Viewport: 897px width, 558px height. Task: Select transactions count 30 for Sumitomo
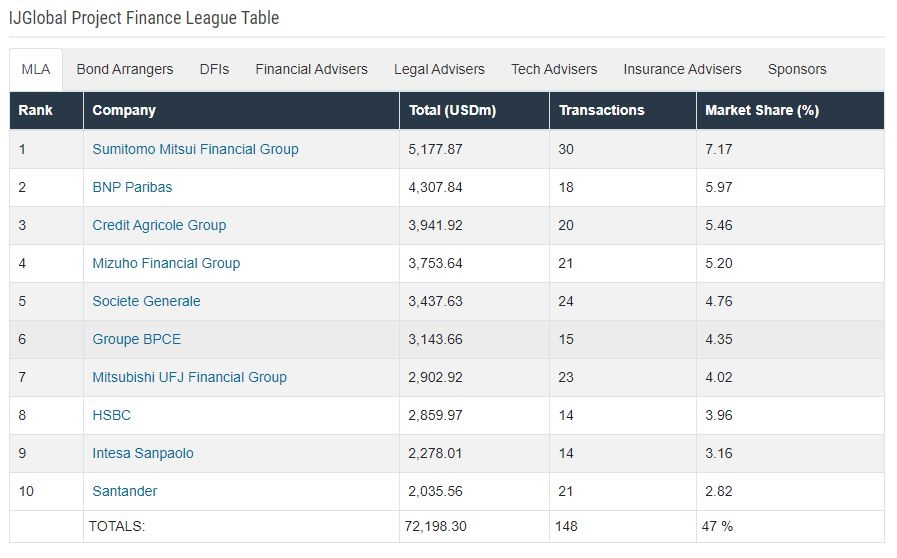566,149
